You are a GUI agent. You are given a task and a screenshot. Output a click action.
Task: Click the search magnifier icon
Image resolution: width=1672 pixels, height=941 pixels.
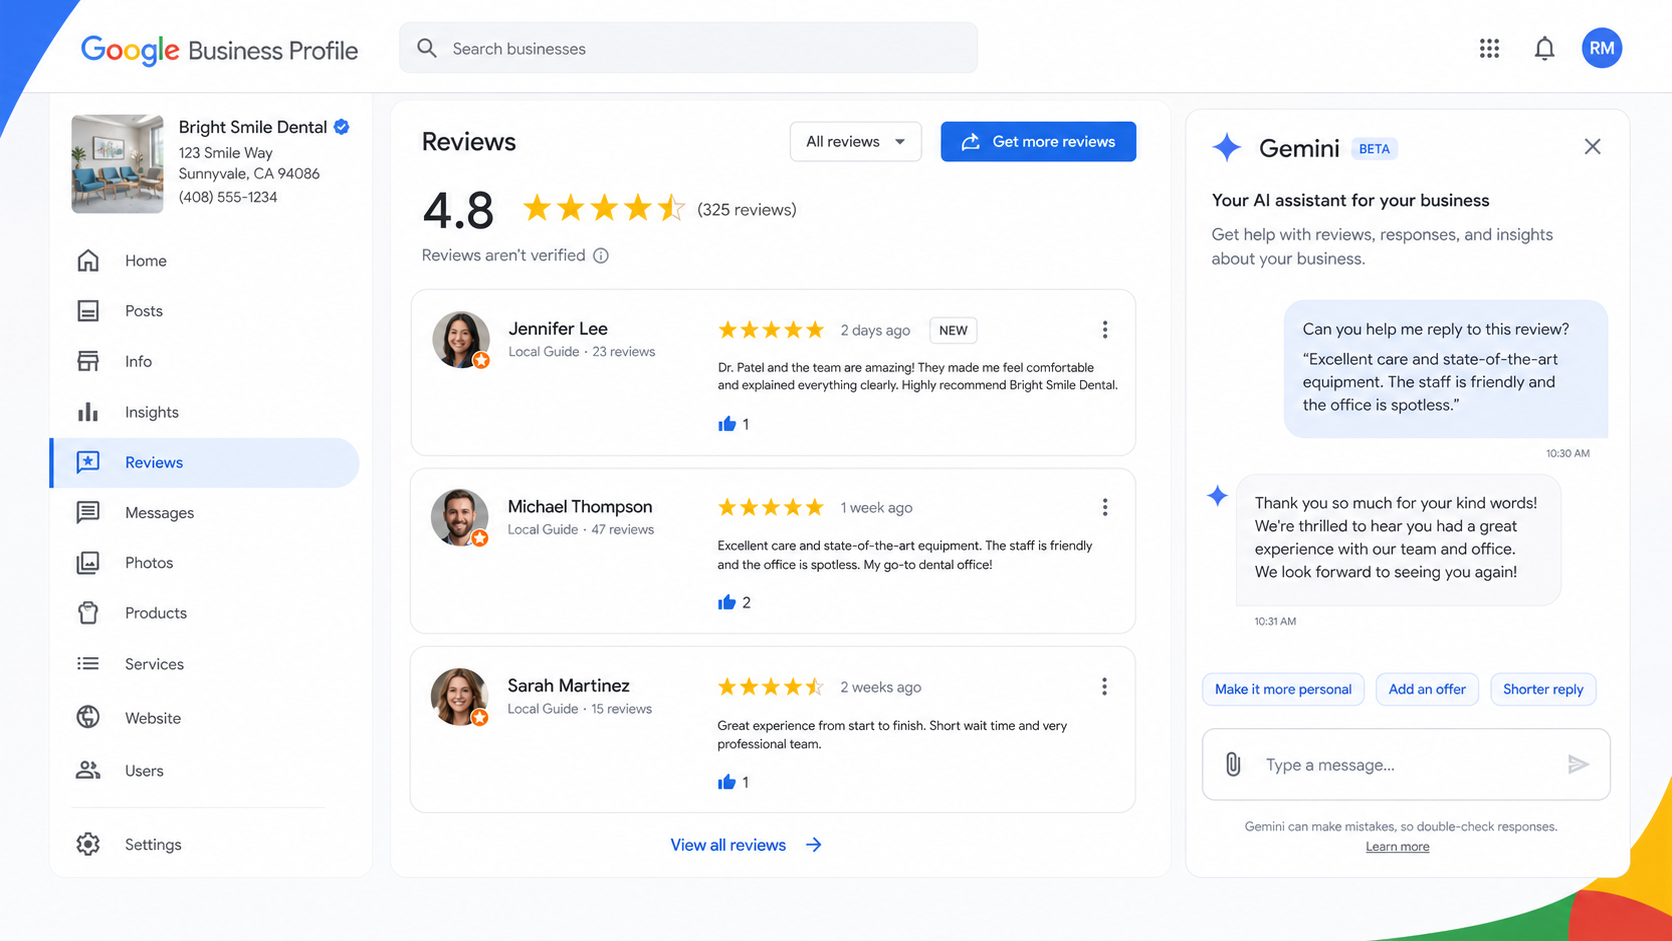click(427, 48)
